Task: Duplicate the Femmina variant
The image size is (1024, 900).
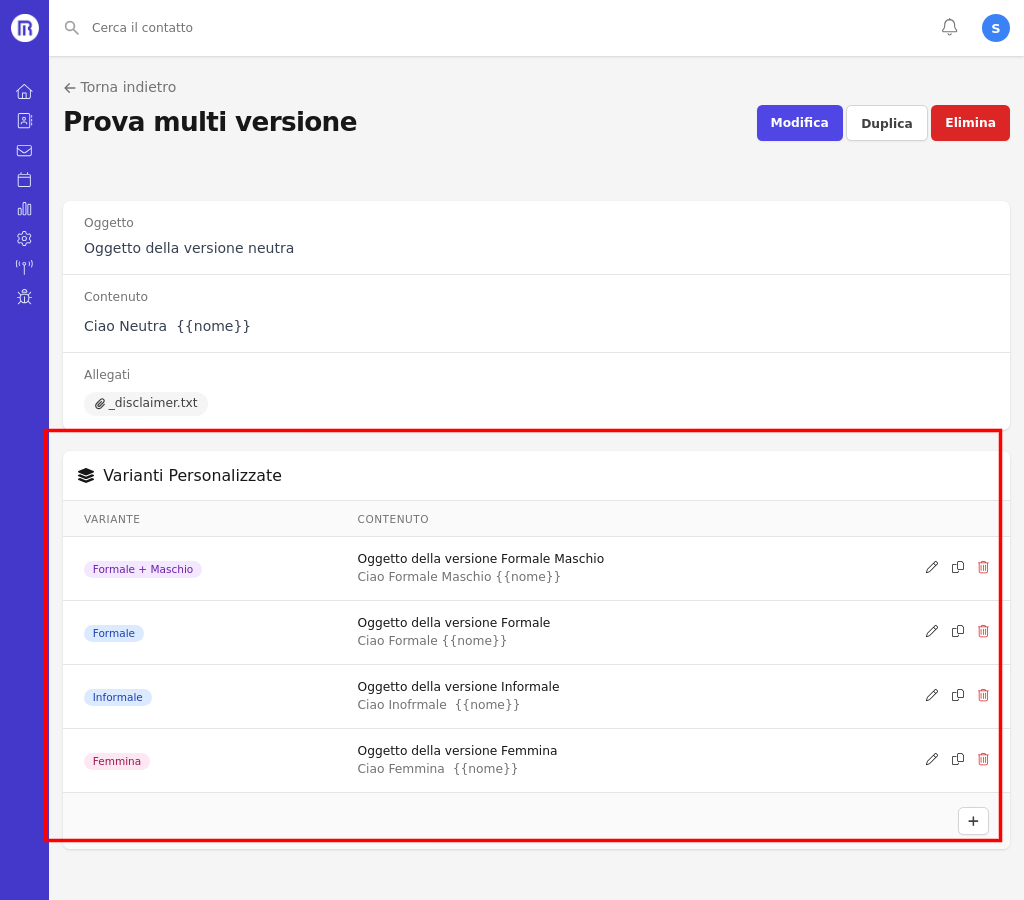Action: (x=958, y=759)
